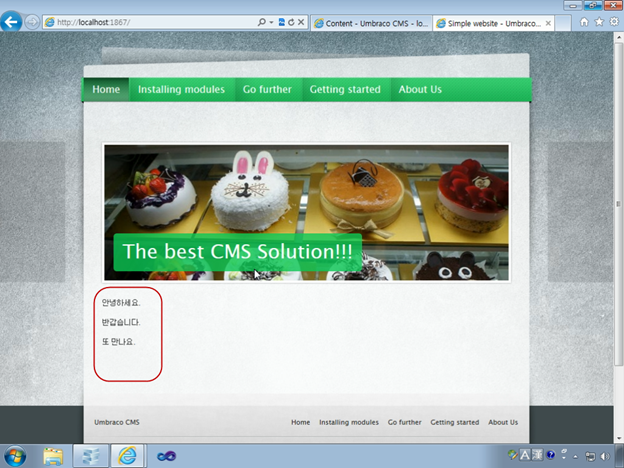
Task: Follow the footer Installing modules link
Action: pos(349,422)
